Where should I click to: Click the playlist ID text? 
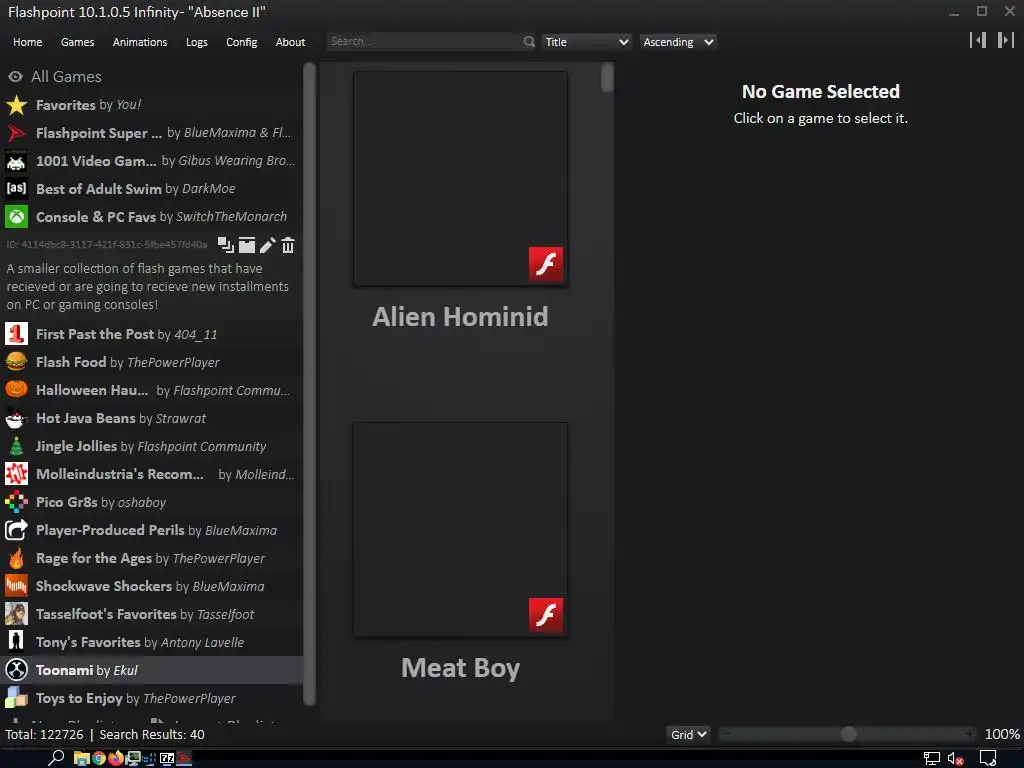[x=106, y=245]
